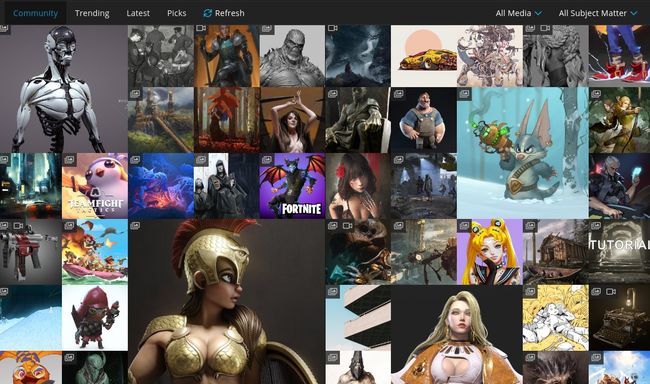Viewport: 650px width, 384px height.
Task: Click the Refresh button
Action: point(224,13)
